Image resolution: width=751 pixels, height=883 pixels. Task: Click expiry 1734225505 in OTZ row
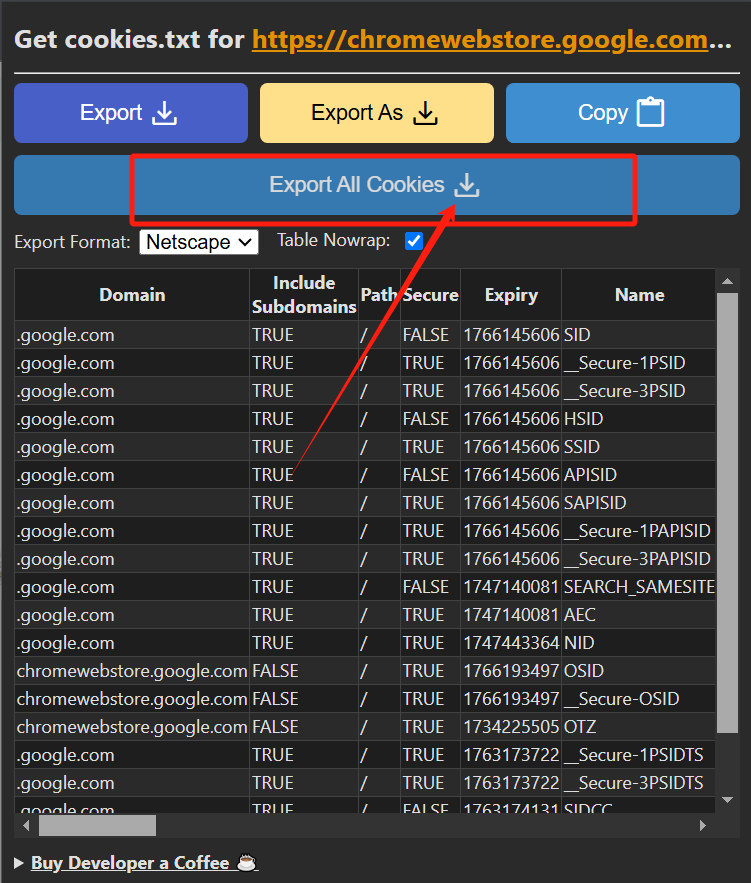[x=511, y=727]
